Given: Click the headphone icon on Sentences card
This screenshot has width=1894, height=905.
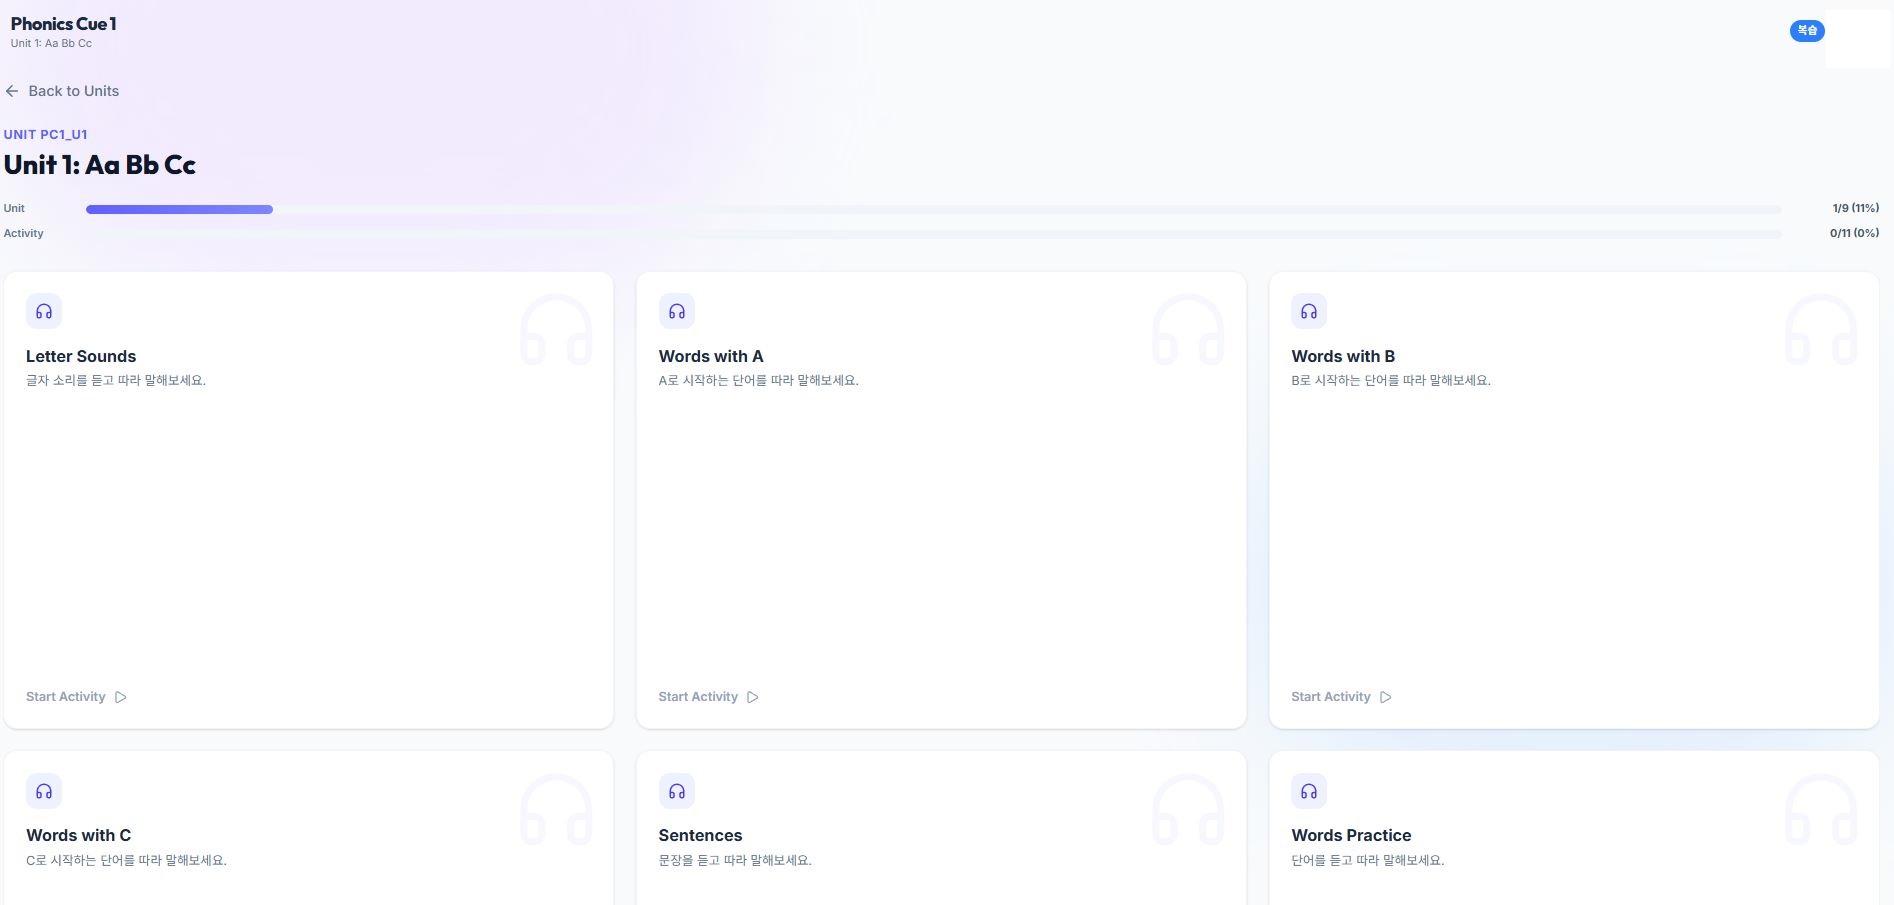Looking at the screenshot, I should [677, 791].
